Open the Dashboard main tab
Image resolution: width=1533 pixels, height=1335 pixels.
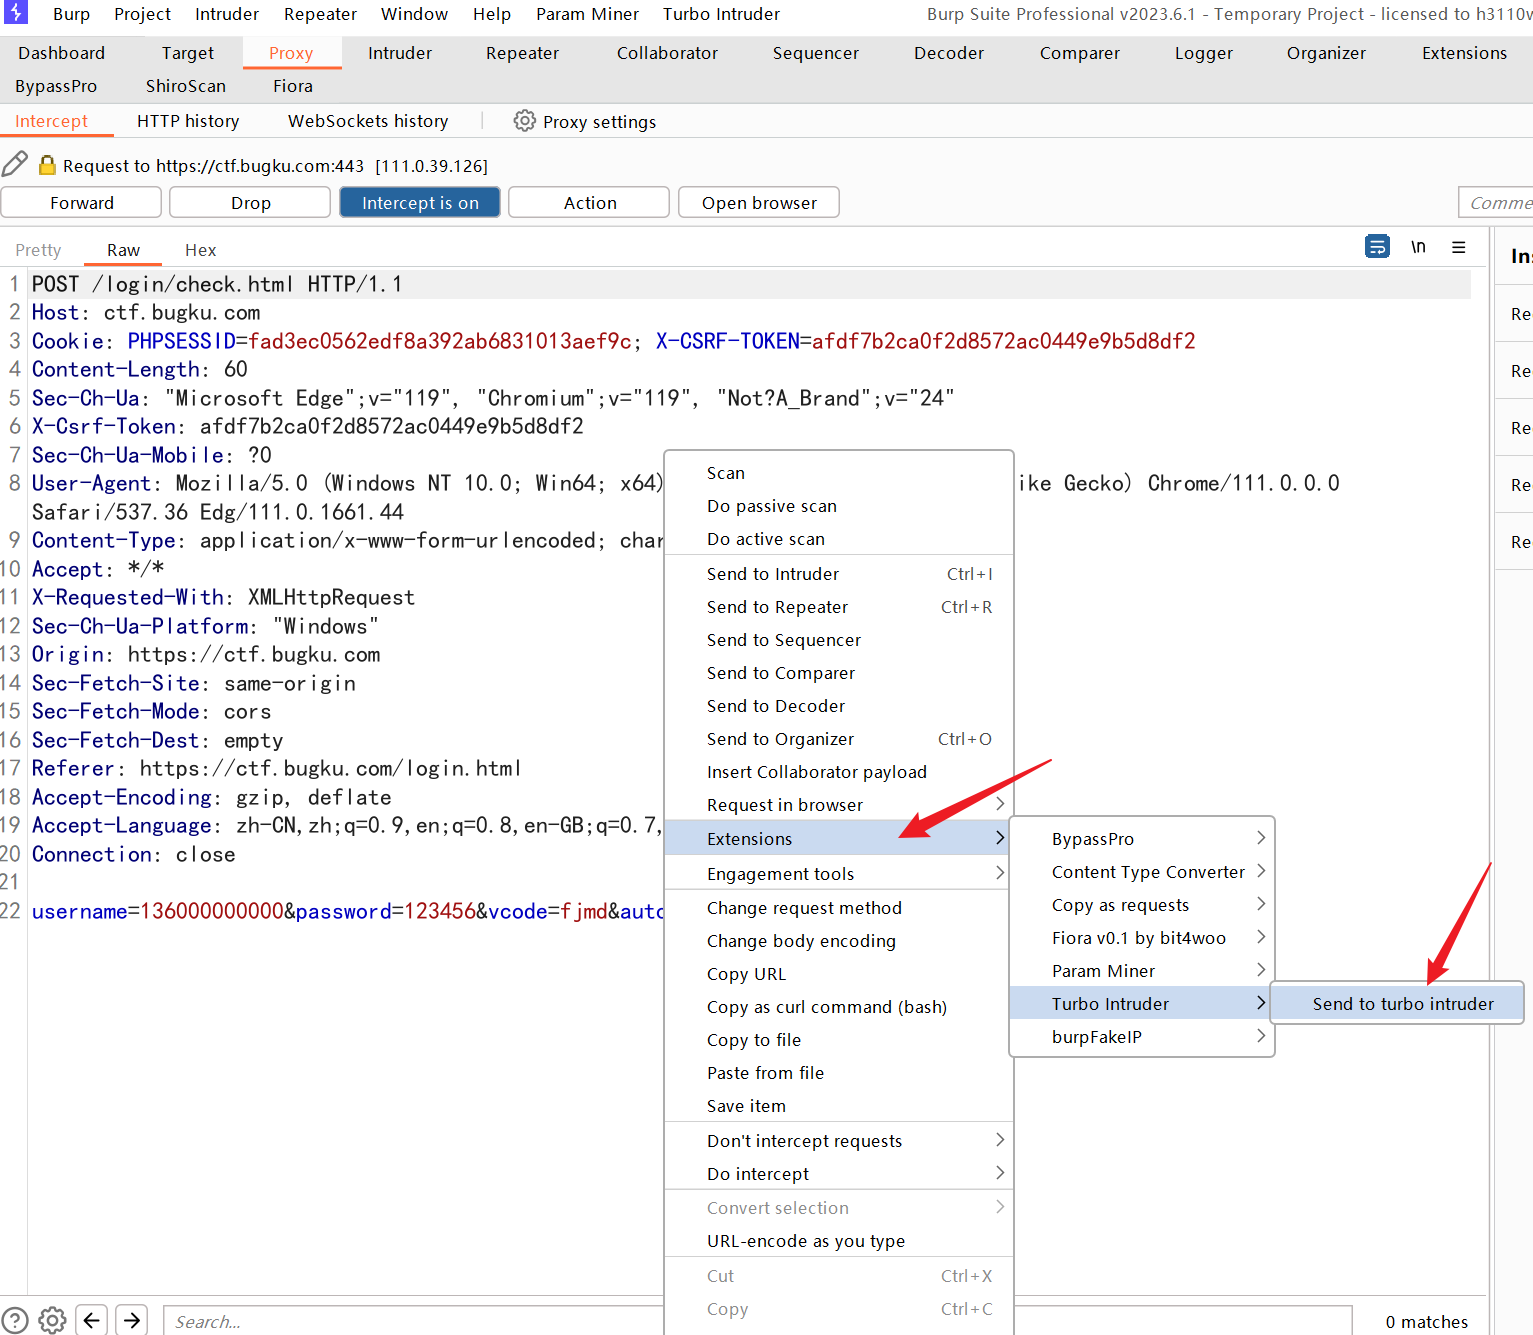61,53
